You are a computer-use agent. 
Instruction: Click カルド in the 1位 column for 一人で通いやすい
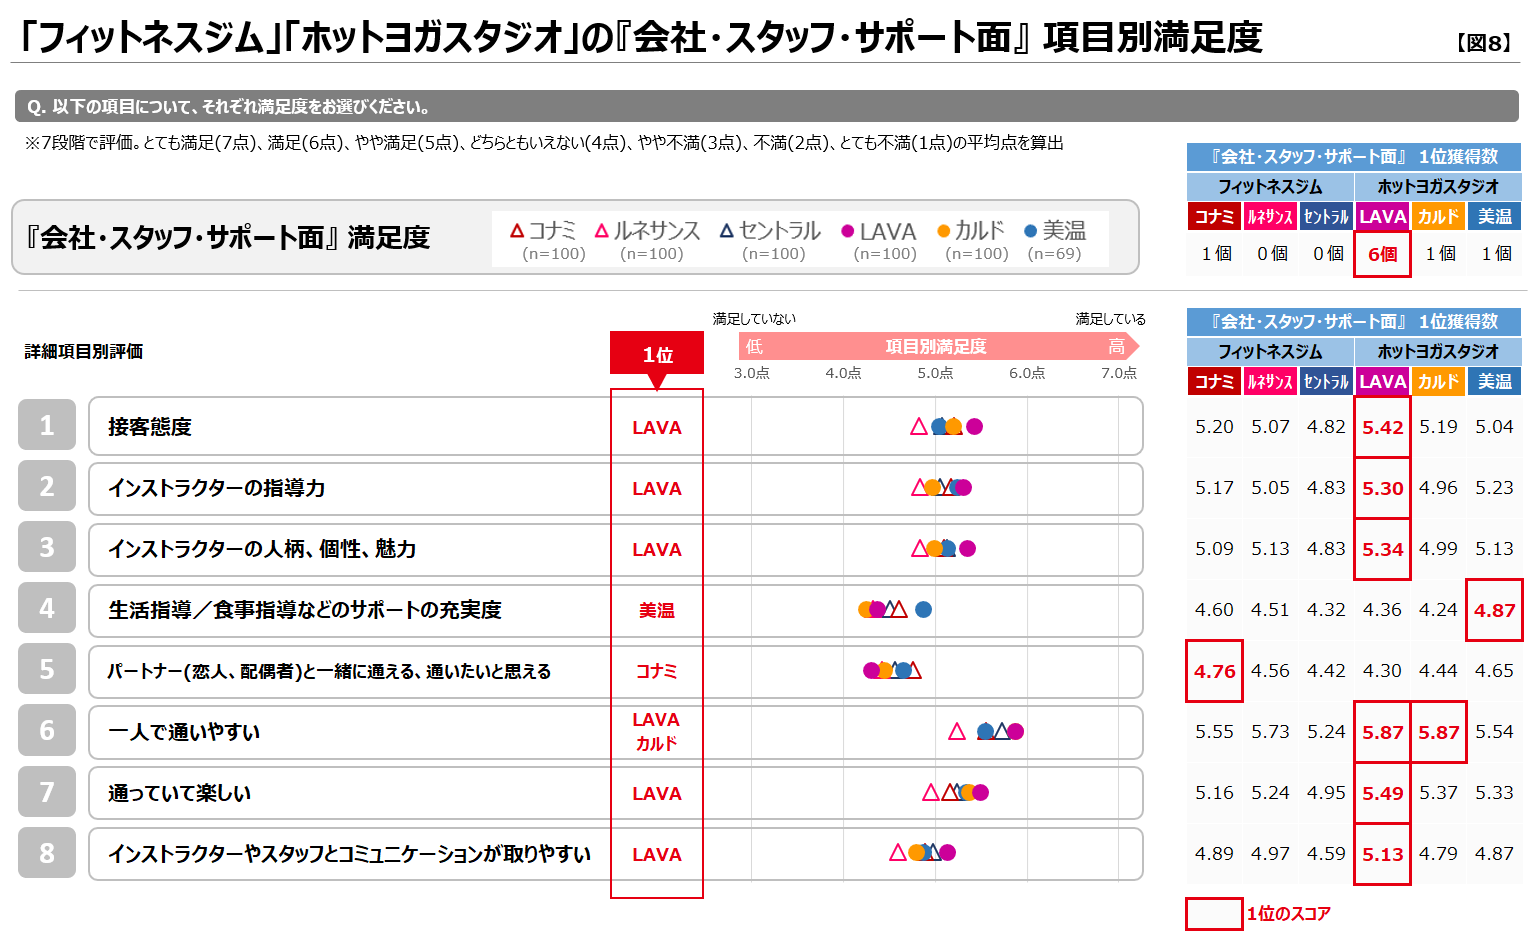point(657,744)
